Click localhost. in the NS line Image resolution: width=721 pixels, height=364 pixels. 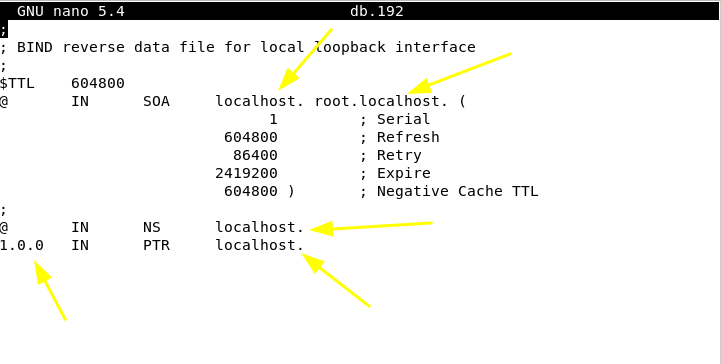(x=260, y=227)
